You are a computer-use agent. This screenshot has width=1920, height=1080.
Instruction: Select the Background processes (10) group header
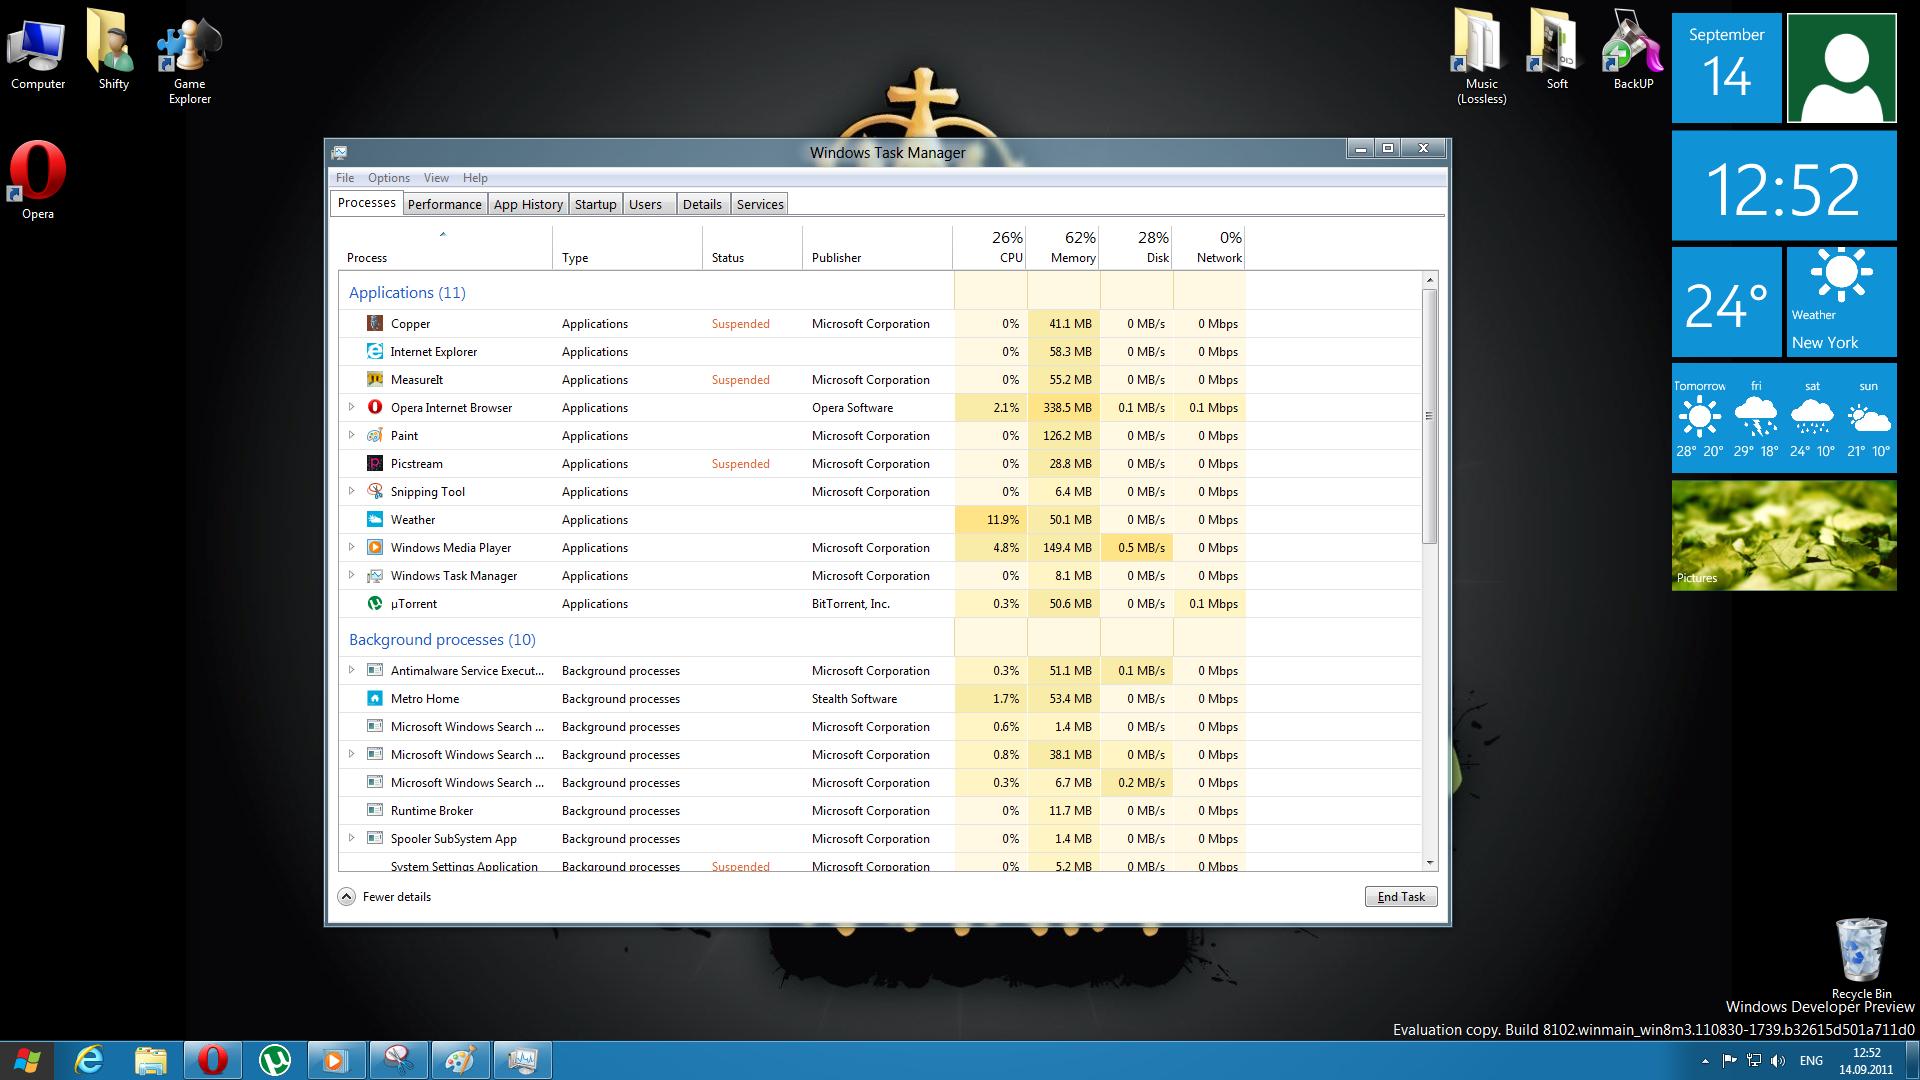click(x=442, y=639)
